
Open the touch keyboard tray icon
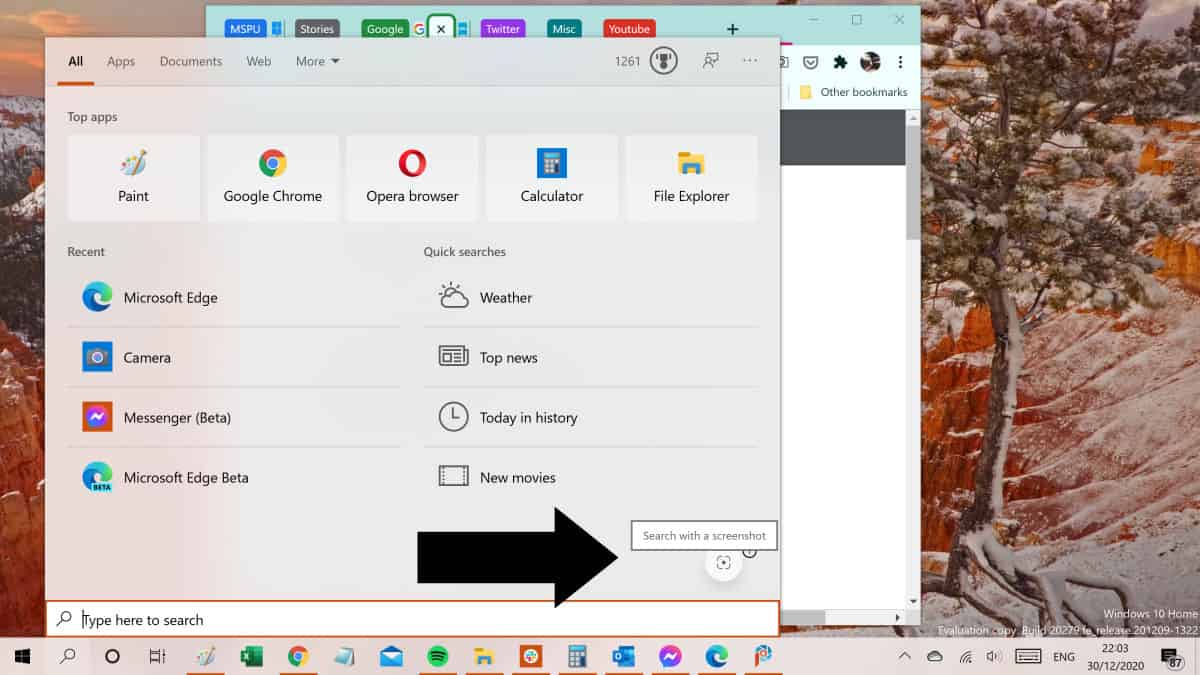tap(1029, 657)
